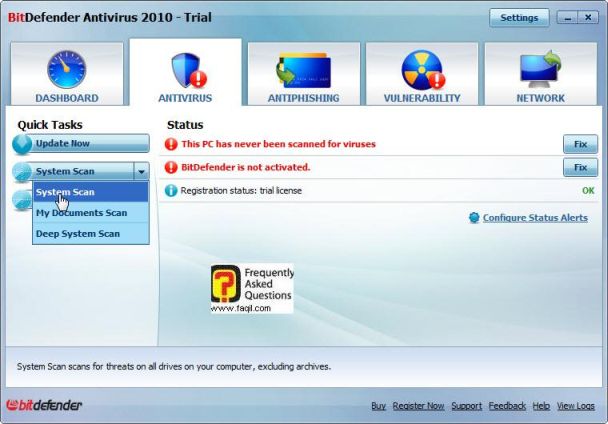This screenshot has width=608, height=424.
Task: Choose My Documents Scan from dropdown
Action: click(91, 213)
